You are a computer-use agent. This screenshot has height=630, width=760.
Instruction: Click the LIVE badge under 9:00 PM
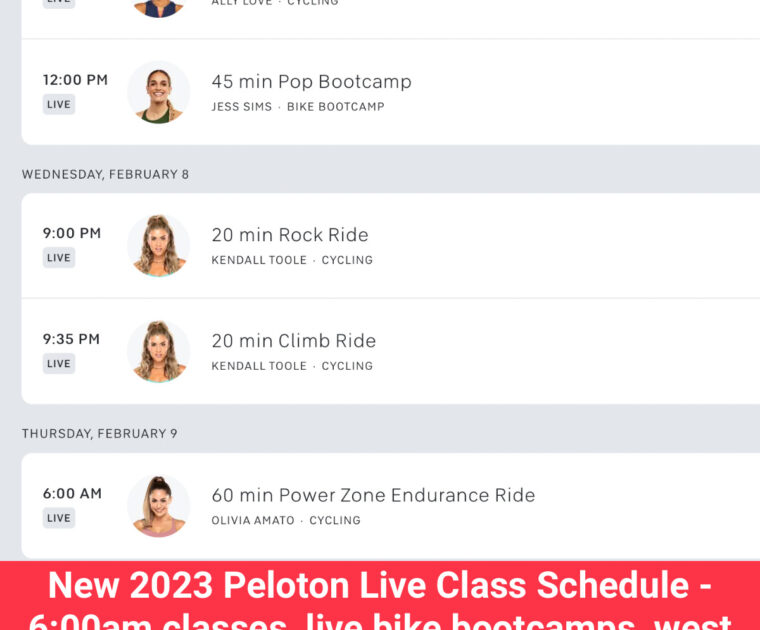click(x=59, y=258)
